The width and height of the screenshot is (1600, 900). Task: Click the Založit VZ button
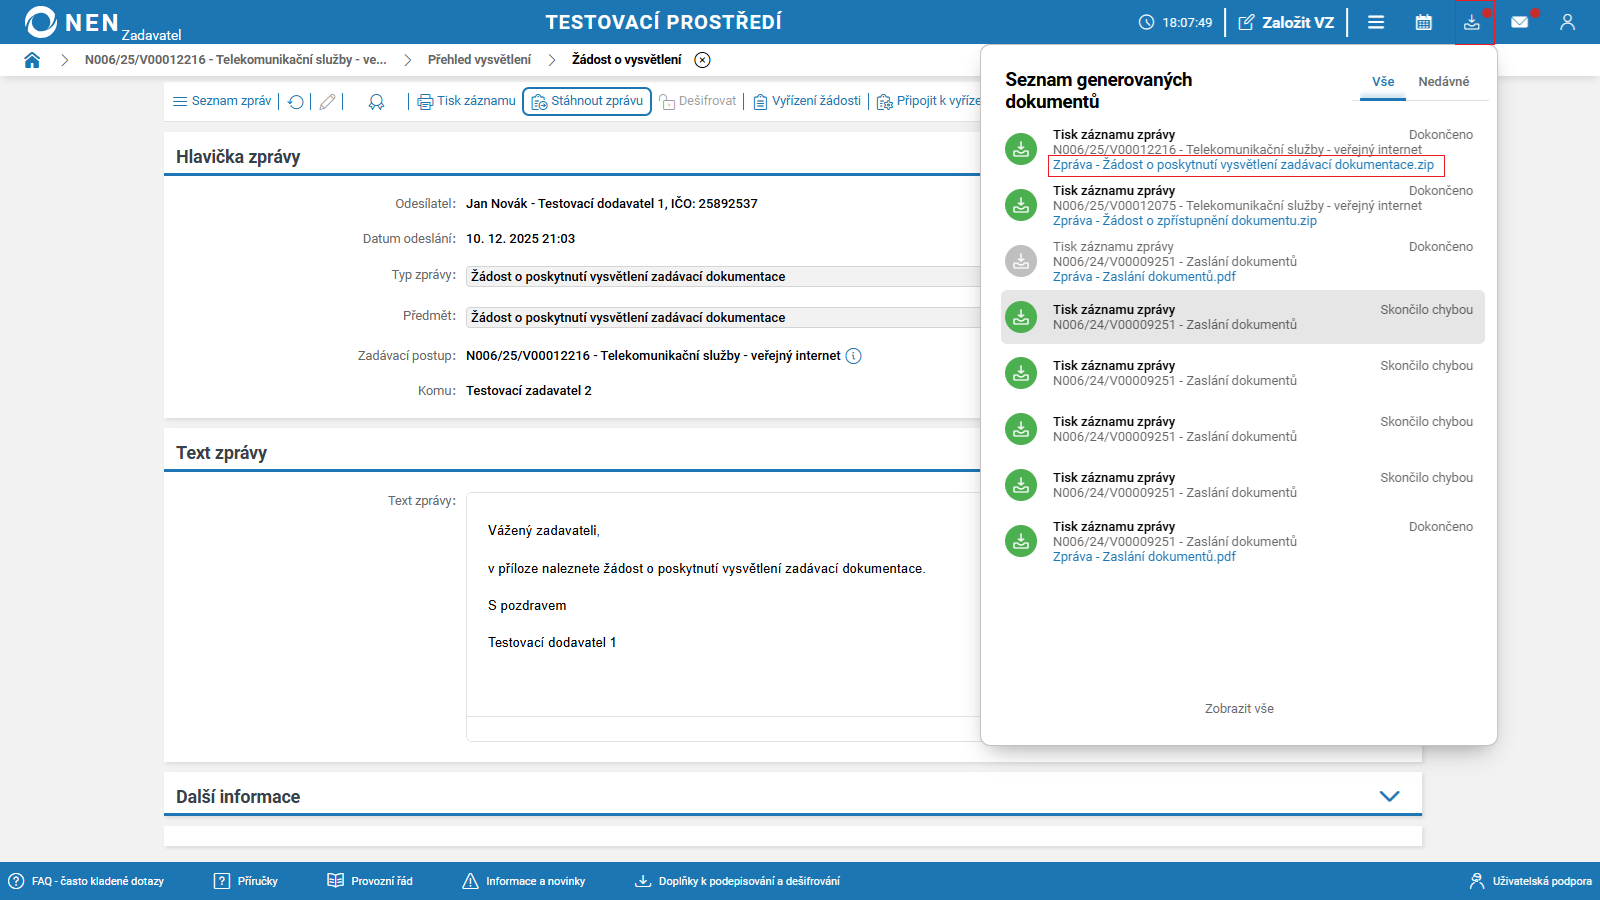(x=1286, y=22)
